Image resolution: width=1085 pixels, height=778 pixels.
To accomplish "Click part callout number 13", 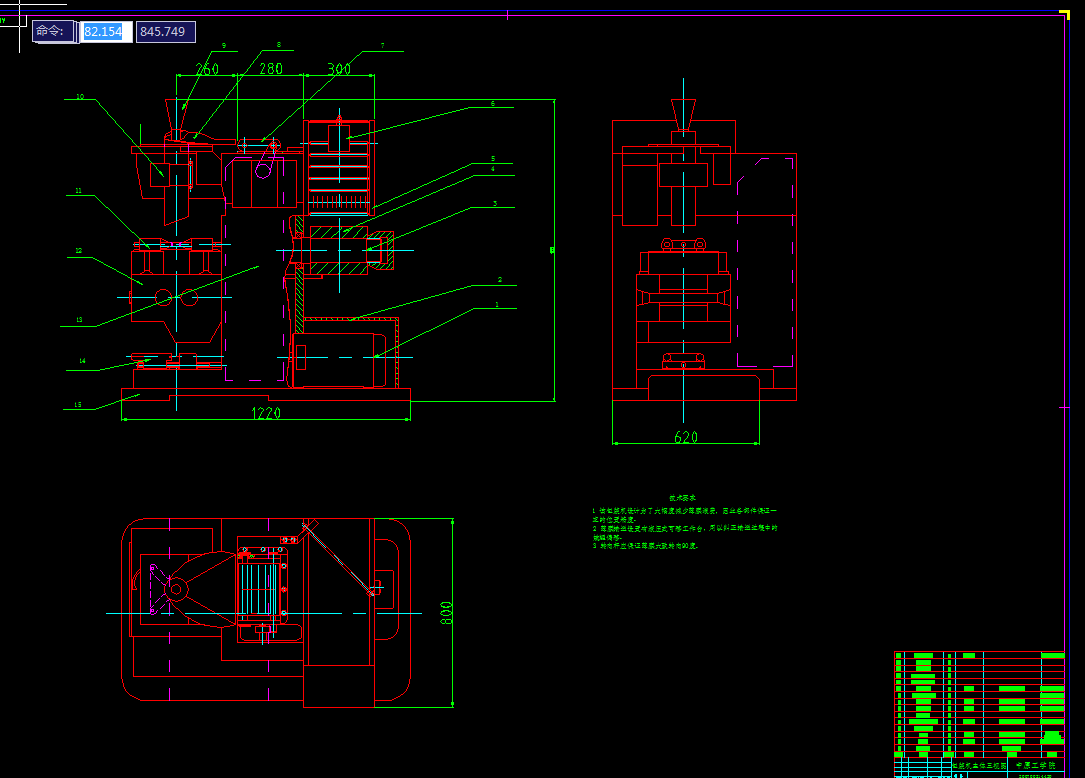I will 79,320.
